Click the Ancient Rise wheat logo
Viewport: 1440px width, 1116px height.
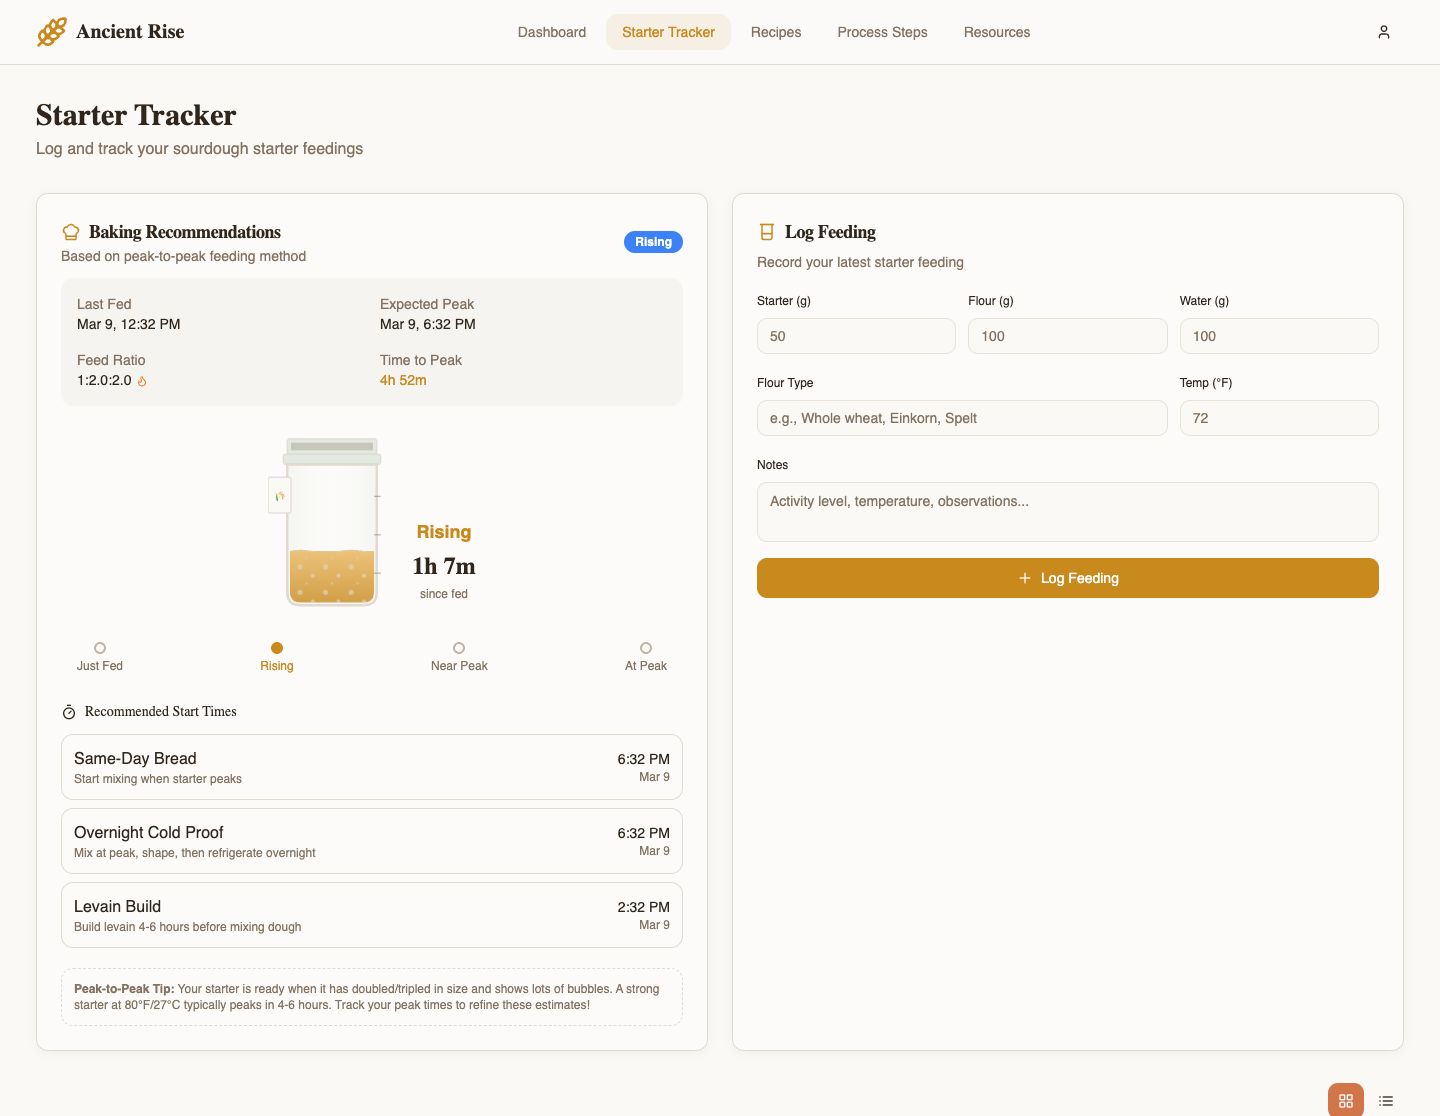(52, 32)
